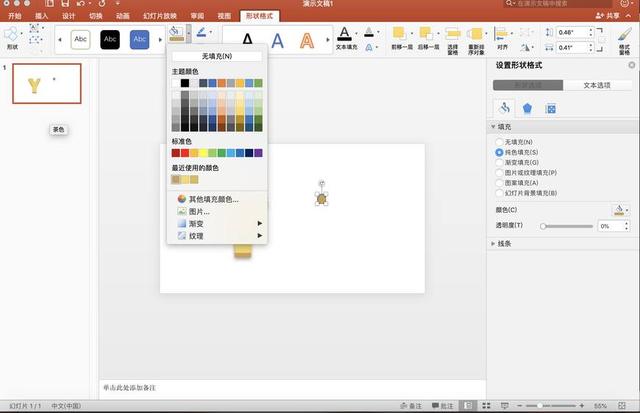
Task: Select 无填充(N) radio button in format pane
Action: (x=499, y=142)
